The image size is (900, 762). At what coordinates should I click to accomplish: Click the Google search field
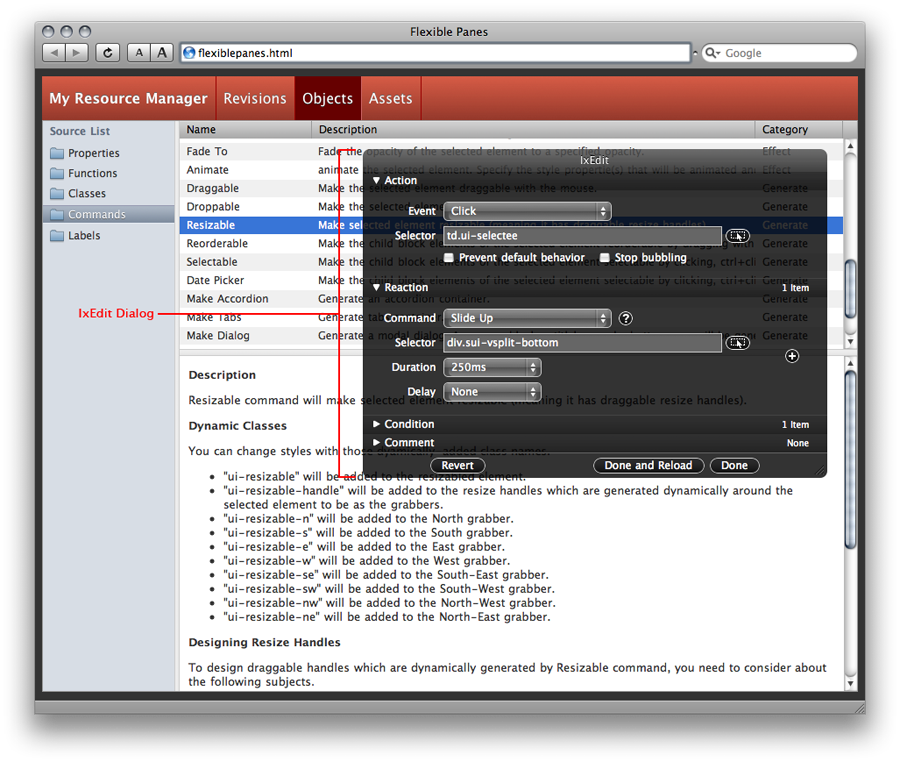coord(785,53)
